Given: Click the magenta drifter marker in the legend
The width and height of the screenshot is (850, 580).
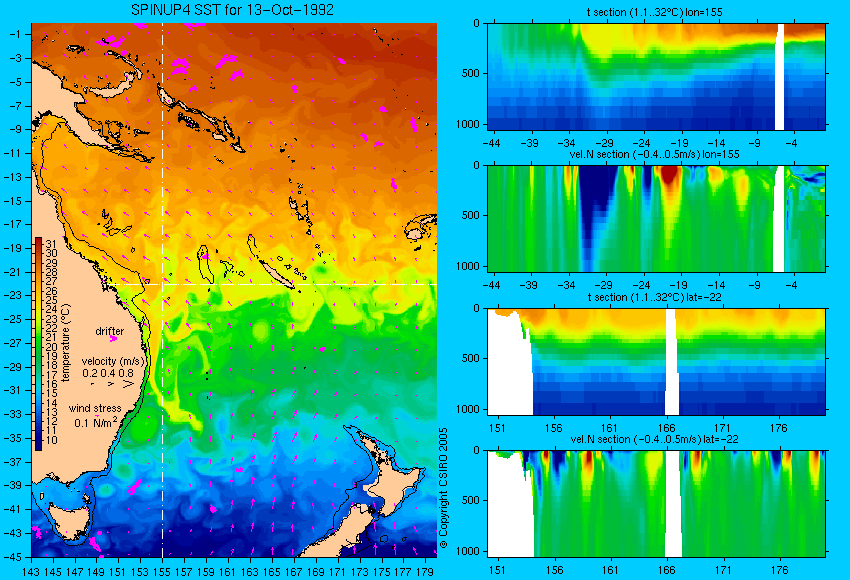Looking at the screenshot, I should pyautogui.click(x=113, y=339).
